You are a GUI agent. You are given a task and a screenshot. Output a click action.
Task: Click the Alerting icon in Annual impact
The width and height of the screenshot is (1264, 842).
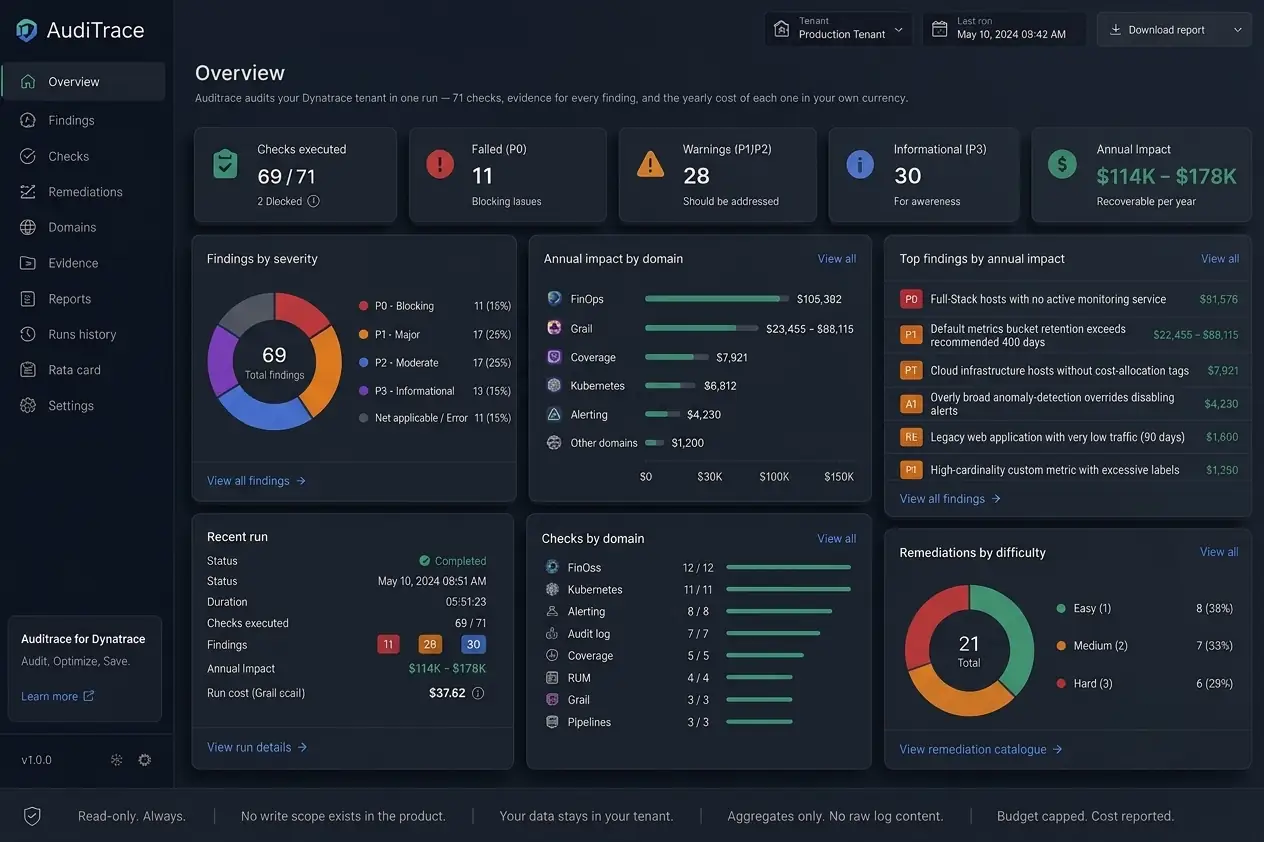pyautogui.click(x=554, y=414)
